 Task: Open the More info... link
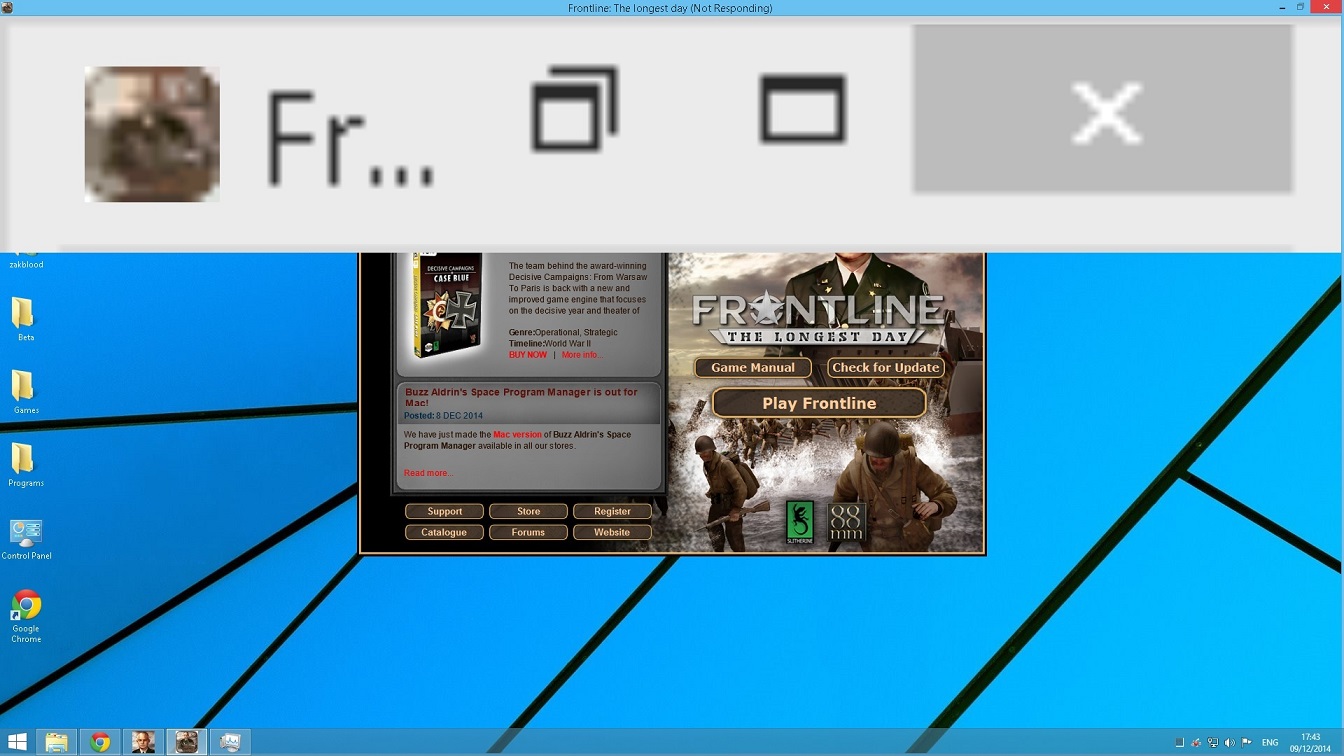(582, 355)
